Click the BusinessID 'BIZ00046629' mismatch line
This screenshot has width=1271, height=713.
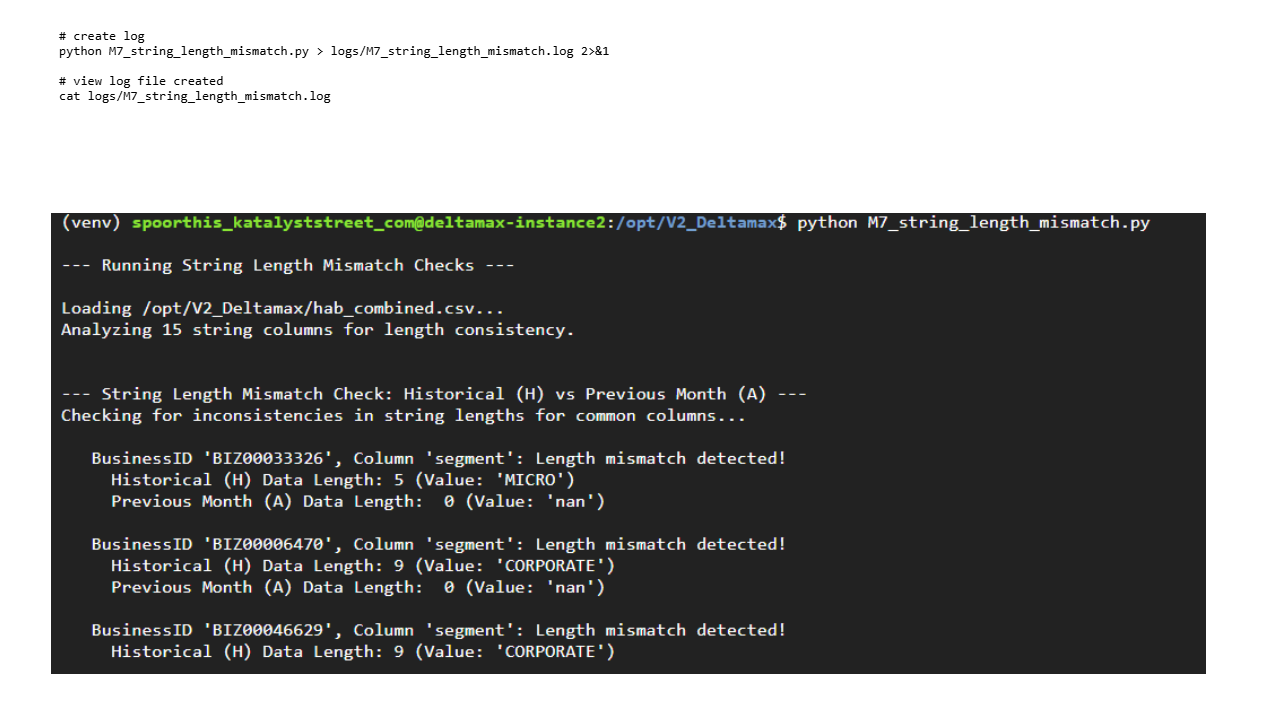[438, 630]
